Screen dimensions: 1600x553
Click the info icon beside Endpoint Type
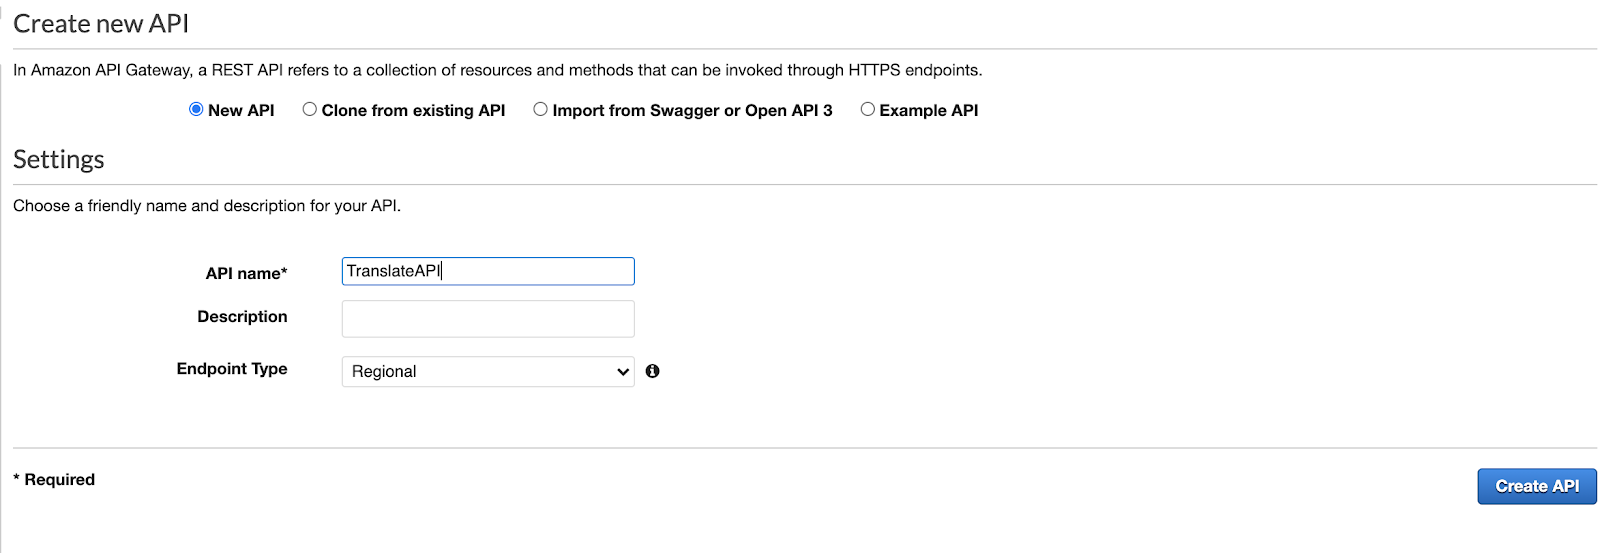click(652, 371)
